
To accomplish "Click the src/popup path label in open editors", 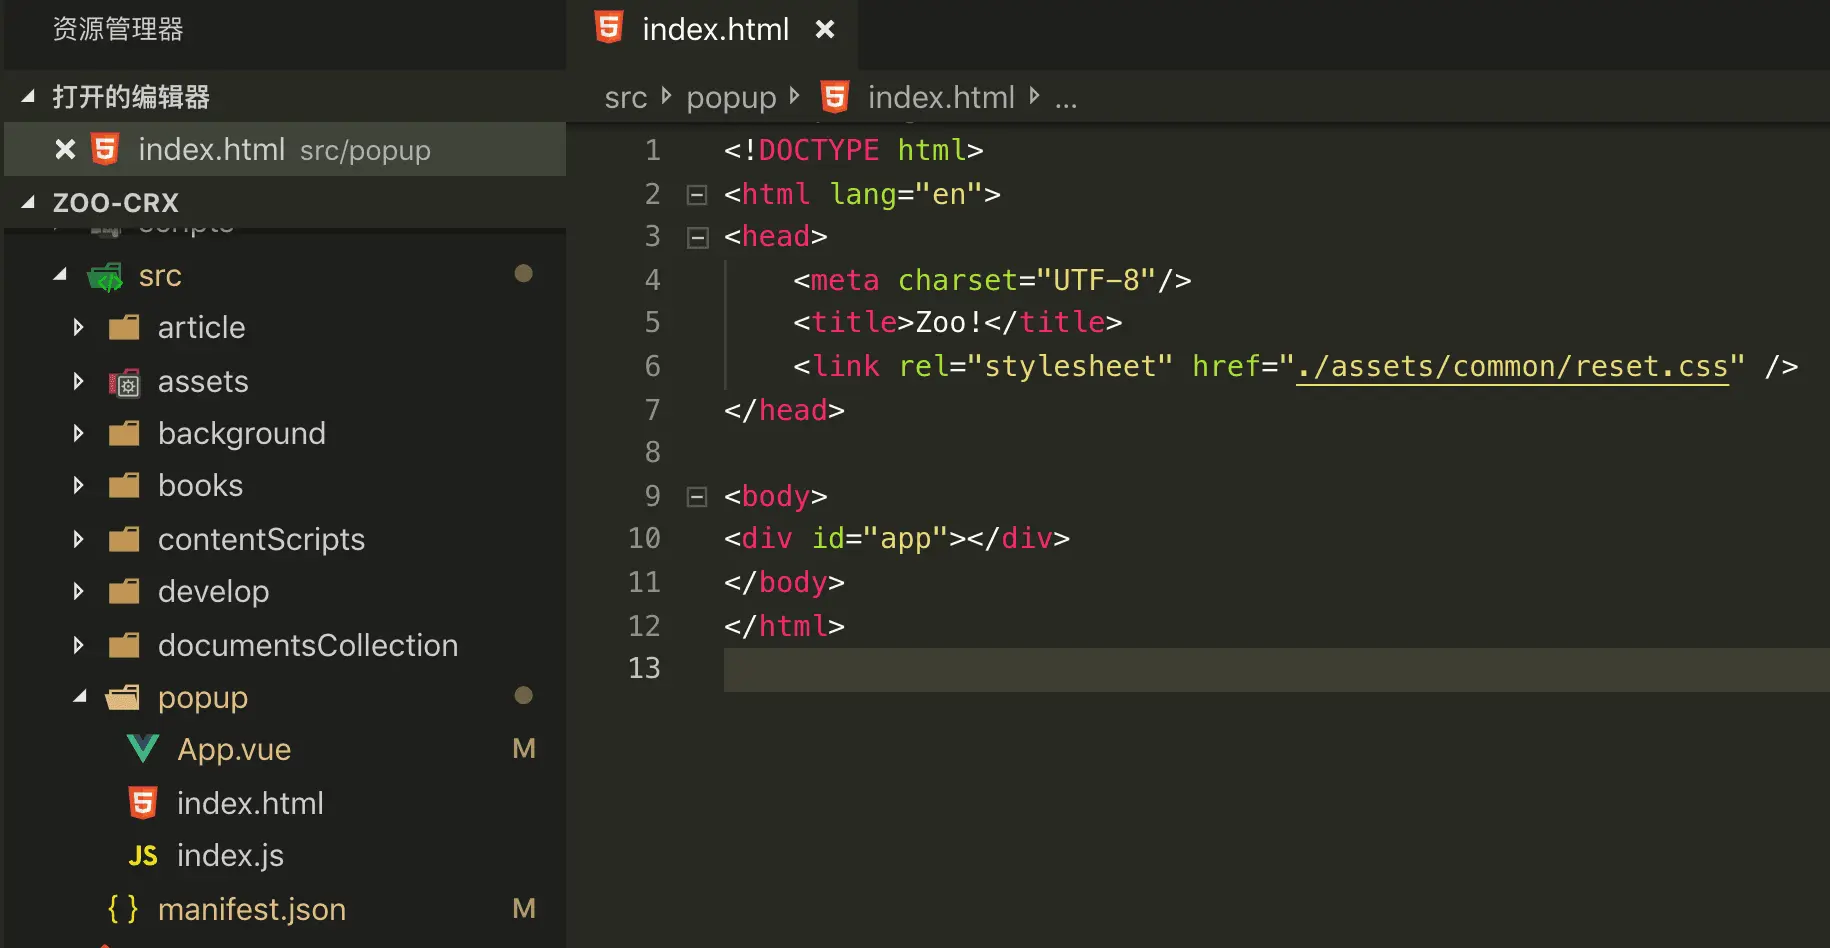I will tap(365, 151).
